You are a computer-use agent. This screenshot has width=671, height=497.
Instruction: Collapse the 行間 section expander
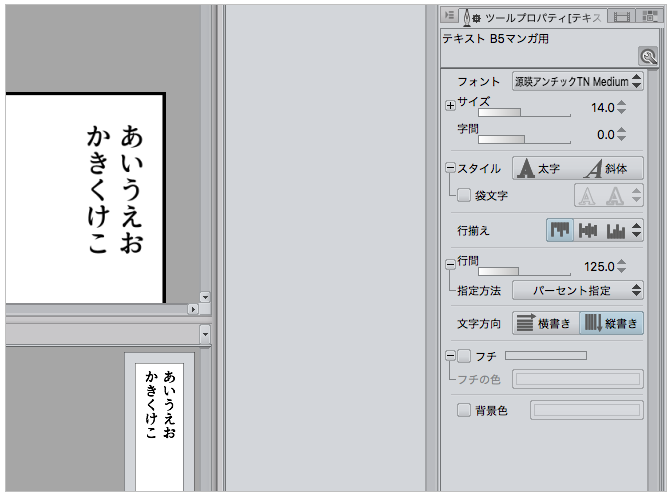(x=450, y=264)
